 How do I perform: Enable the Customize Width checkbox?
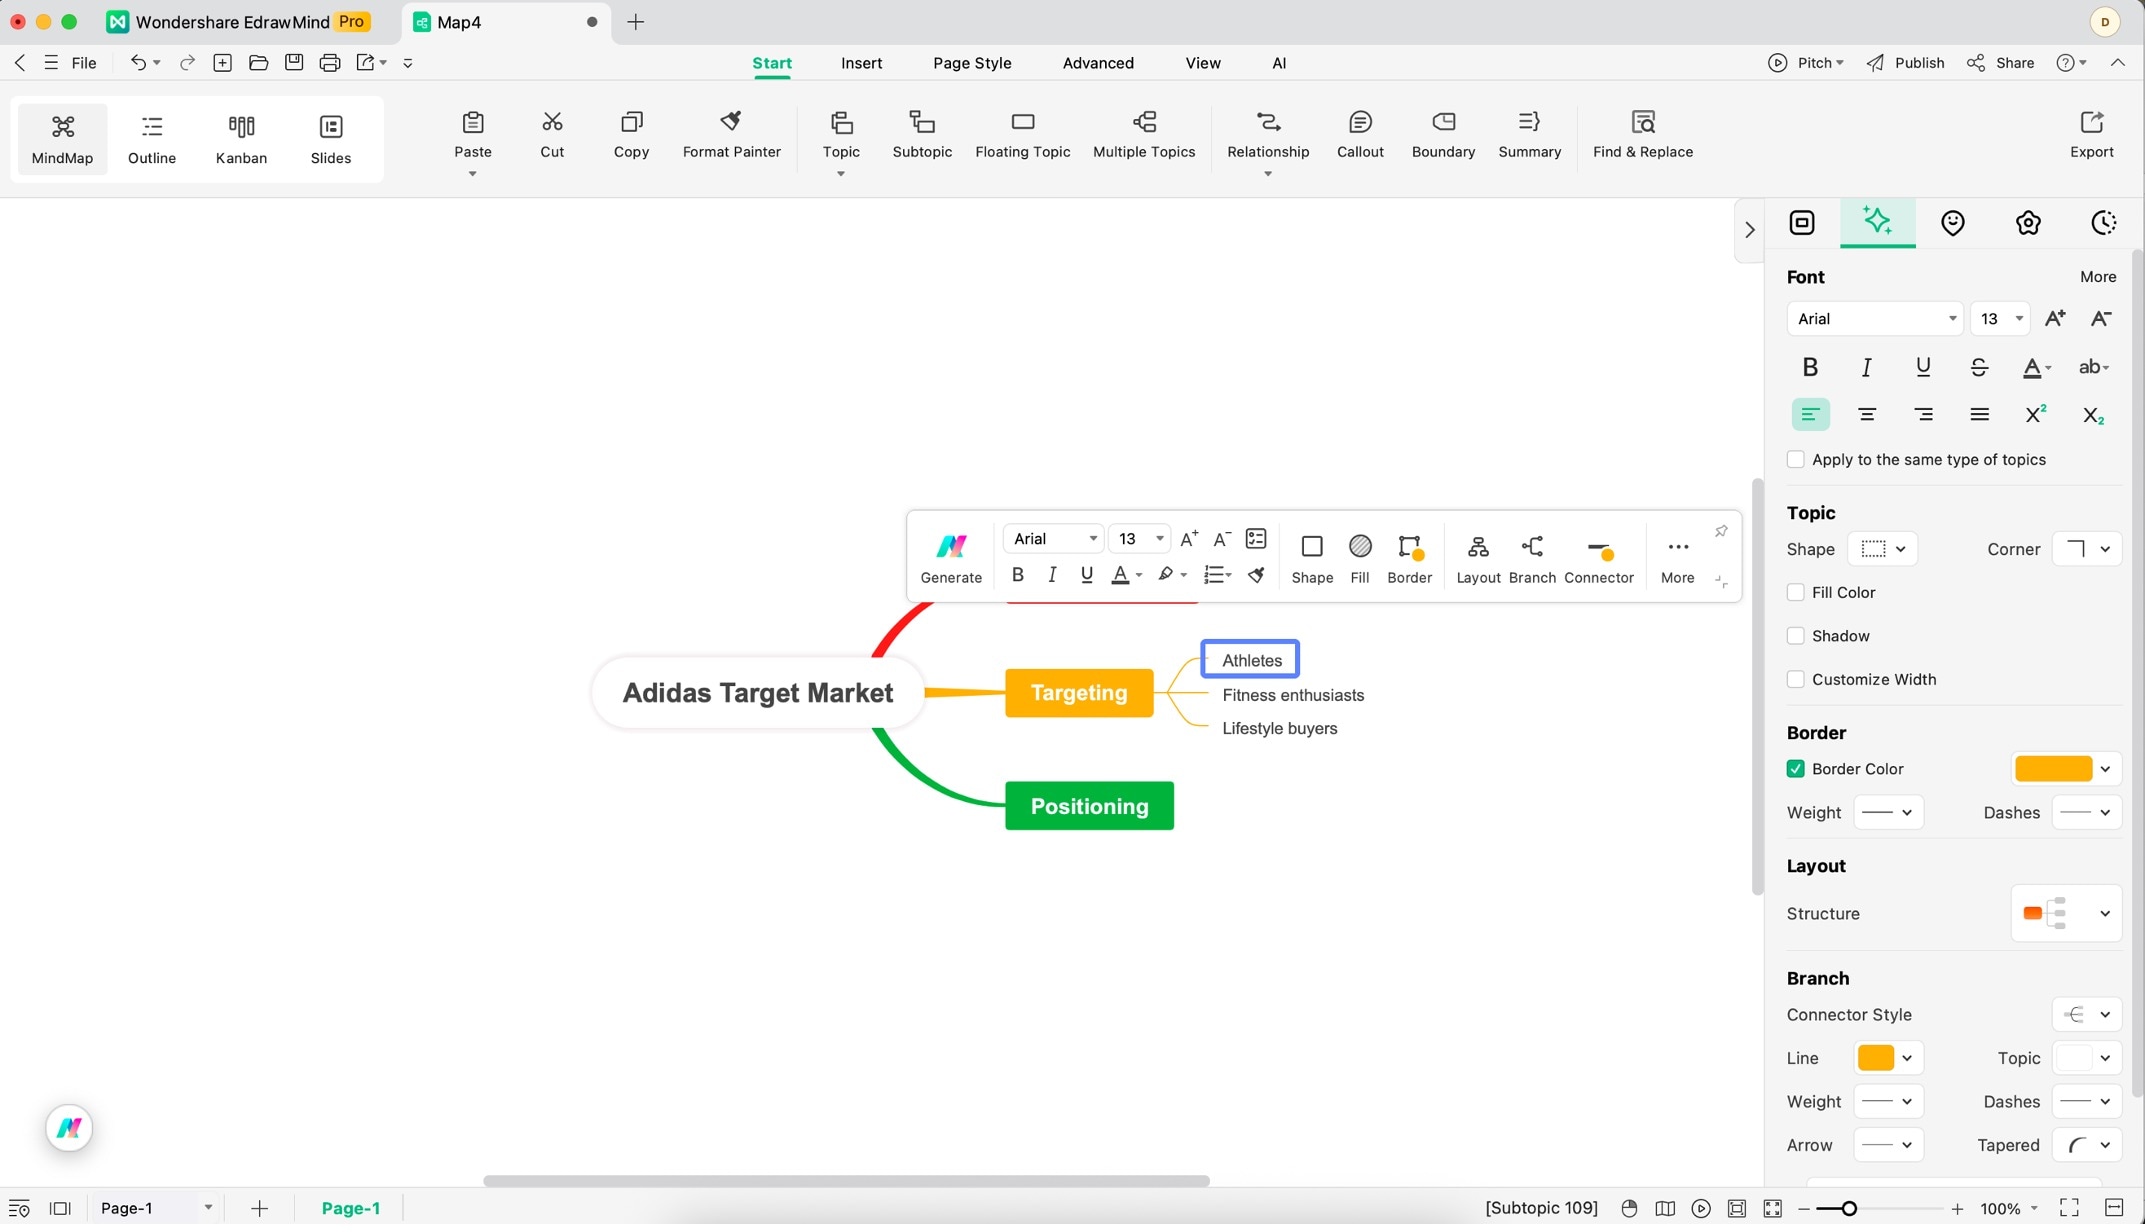pyautogui.click(x=1795, y=679)
